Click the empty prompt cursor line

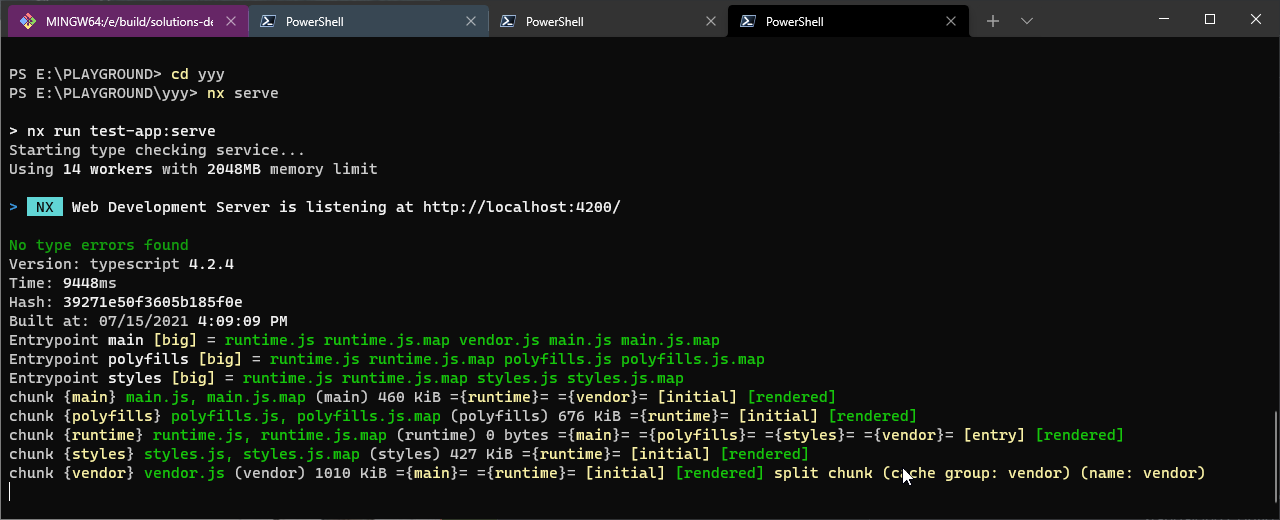coord(10,492)
